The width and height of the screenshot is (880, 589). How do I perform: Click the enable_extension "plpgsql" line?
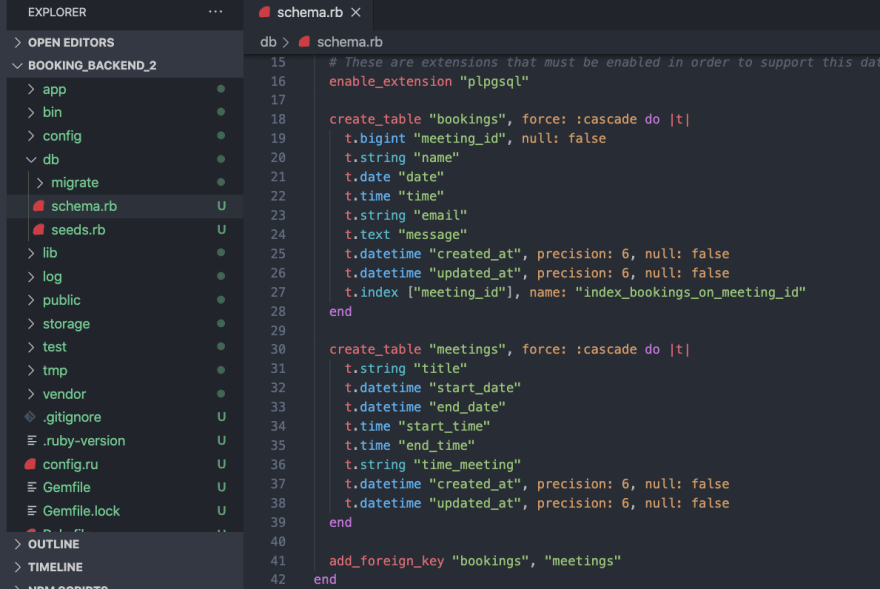click(x=429, y=81)
